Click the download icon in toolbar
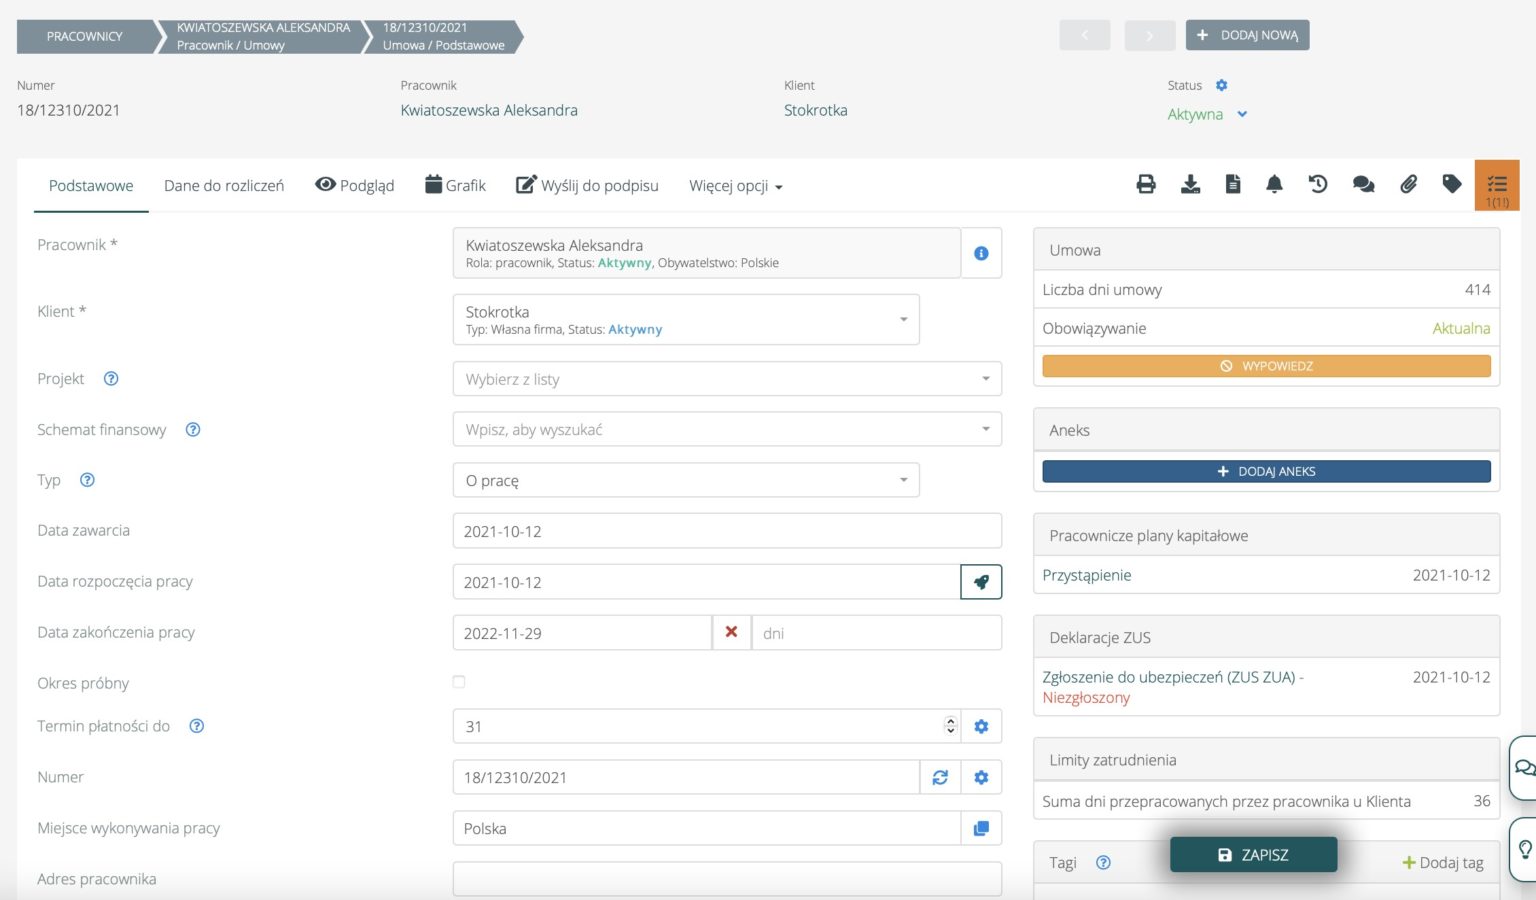 1190,184
